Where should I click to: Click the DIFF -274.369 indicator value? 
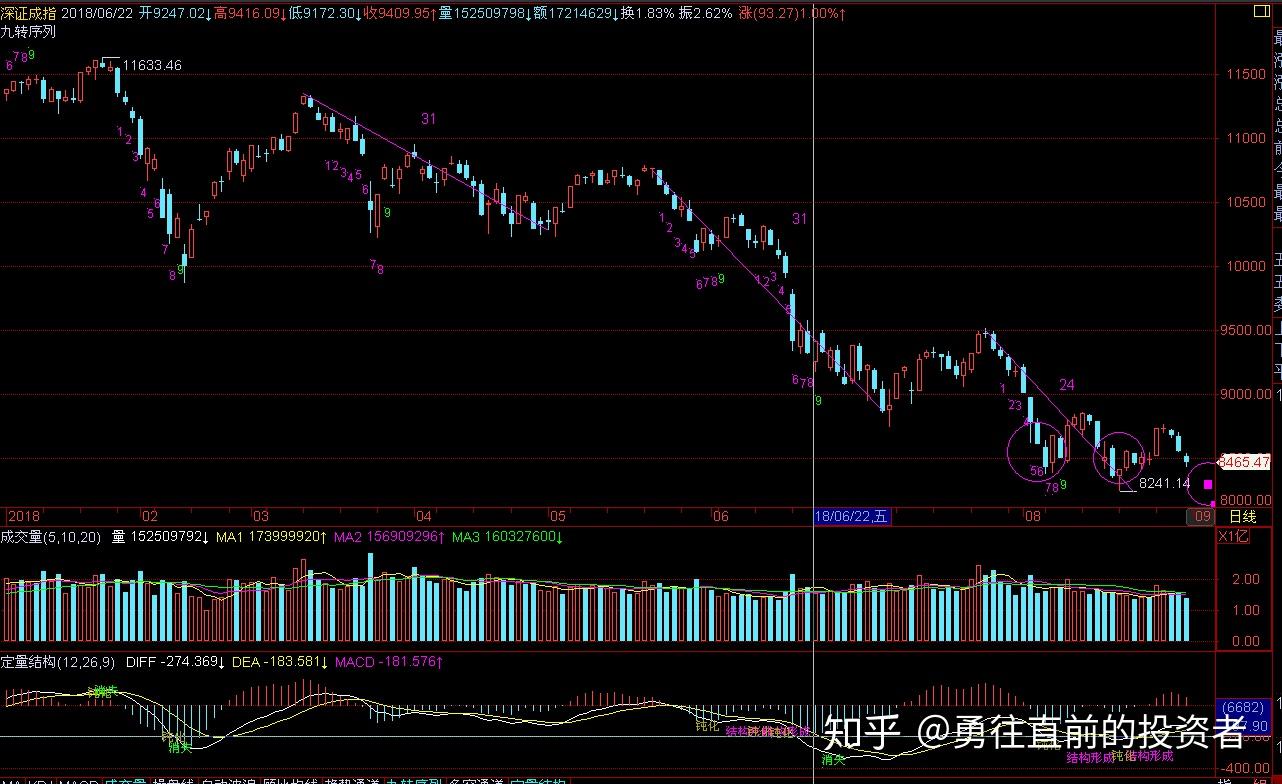176,662
